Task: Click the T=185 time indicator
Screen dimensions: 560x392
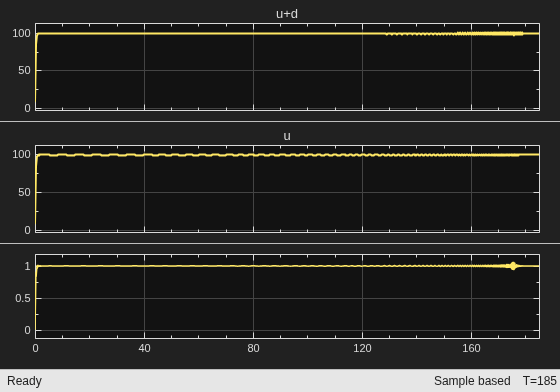Action: tap(539, 381)
